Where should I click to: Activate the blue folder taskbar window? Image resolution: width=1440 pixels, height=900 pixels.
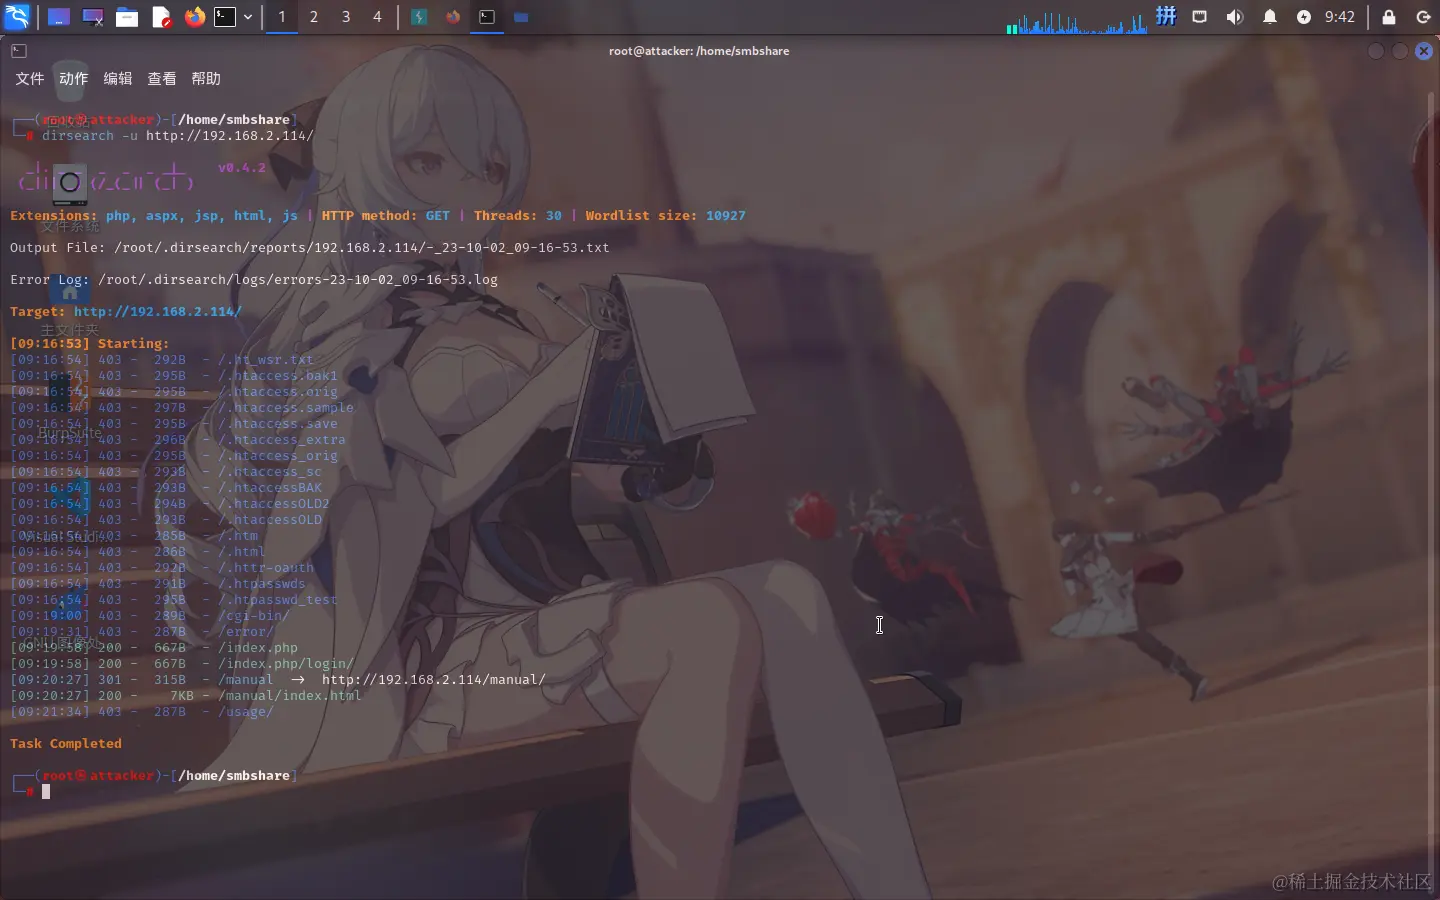(521, 17)
